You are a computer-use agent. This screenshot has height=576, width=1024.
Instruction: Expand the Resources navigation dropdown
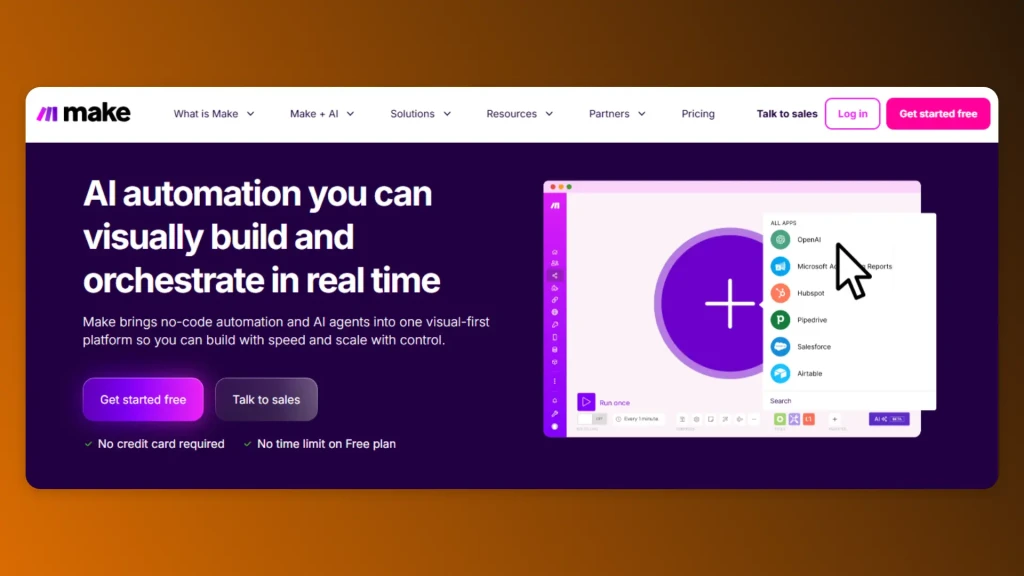pos(518,113)
